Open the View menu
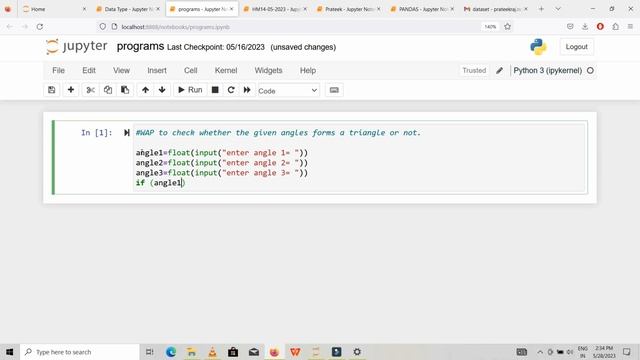 [x=121, y=71]
